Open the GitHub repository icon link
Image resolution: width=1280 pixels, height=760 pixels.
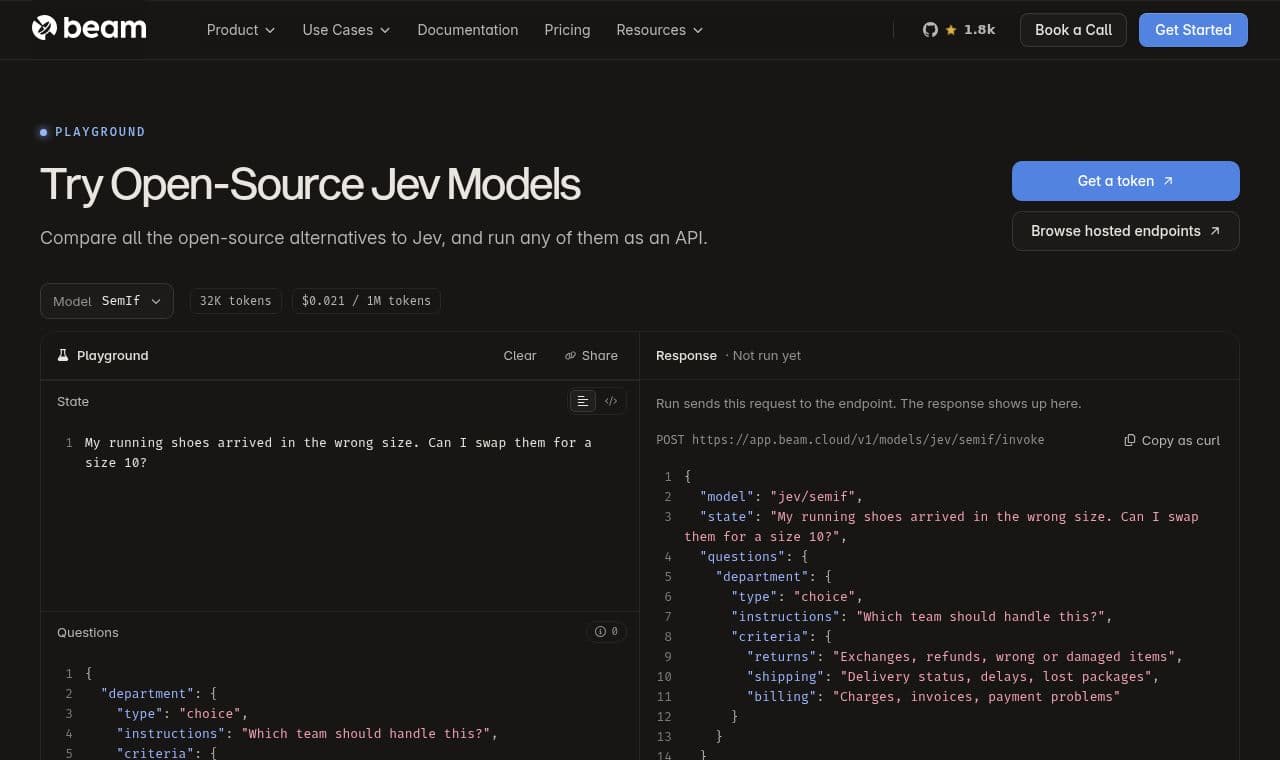click(930, 30)
